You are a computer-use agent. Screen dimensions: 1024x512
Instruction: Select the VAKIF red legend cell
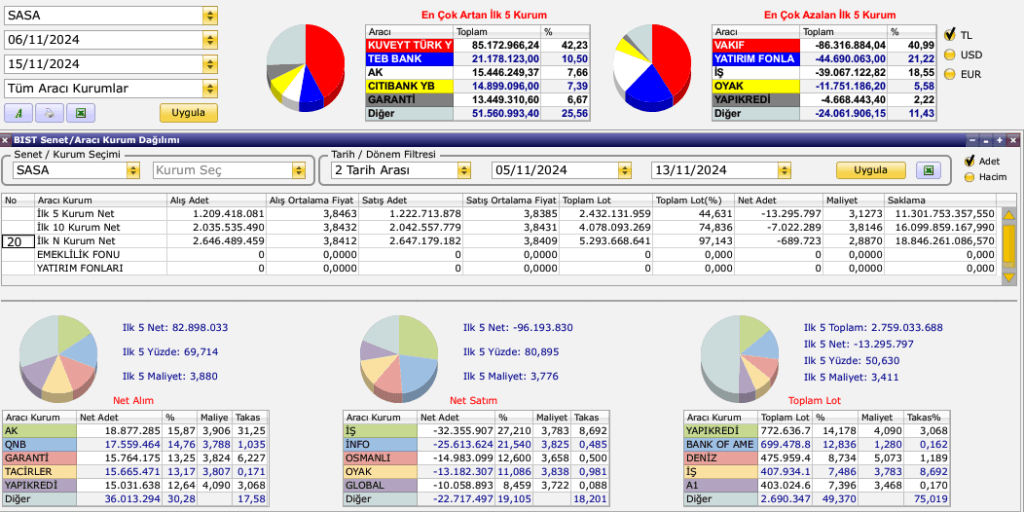coord(756,45)
